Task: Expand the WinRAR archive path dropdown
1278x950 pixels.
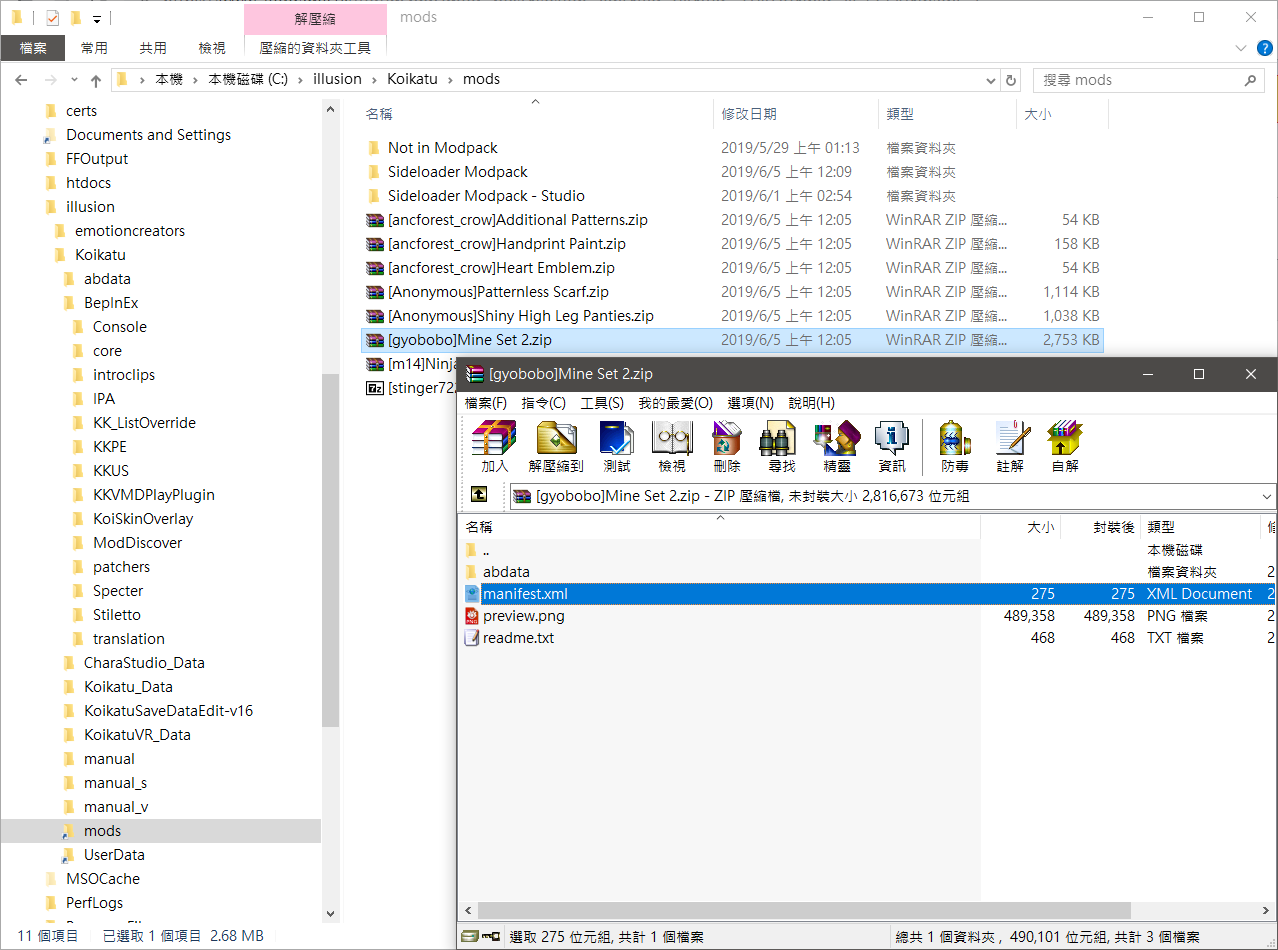Action: click(x=1267, y=496)
